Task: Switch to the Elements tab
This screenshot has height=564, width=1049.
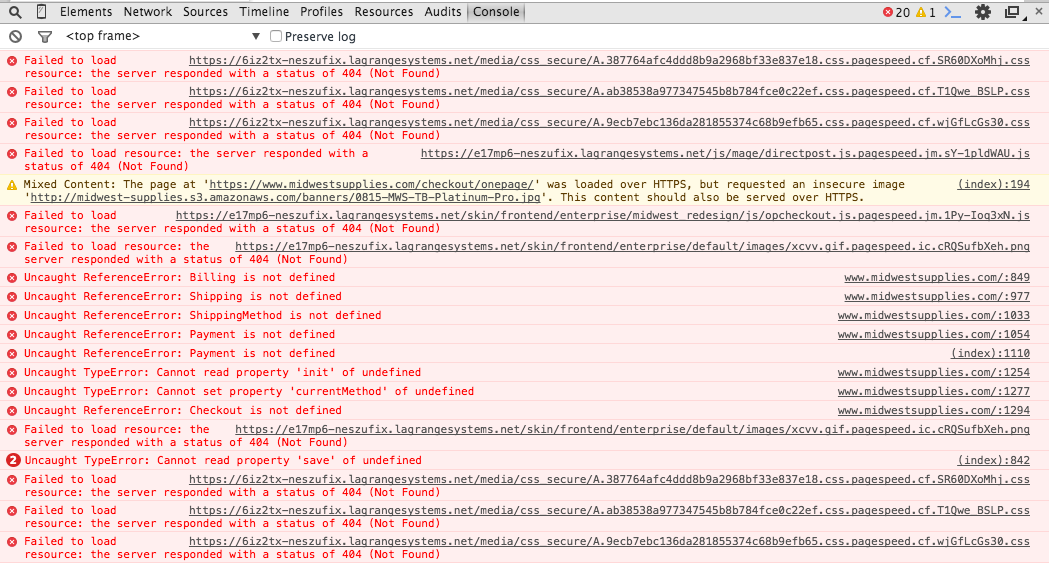Action: pos(86,11)
